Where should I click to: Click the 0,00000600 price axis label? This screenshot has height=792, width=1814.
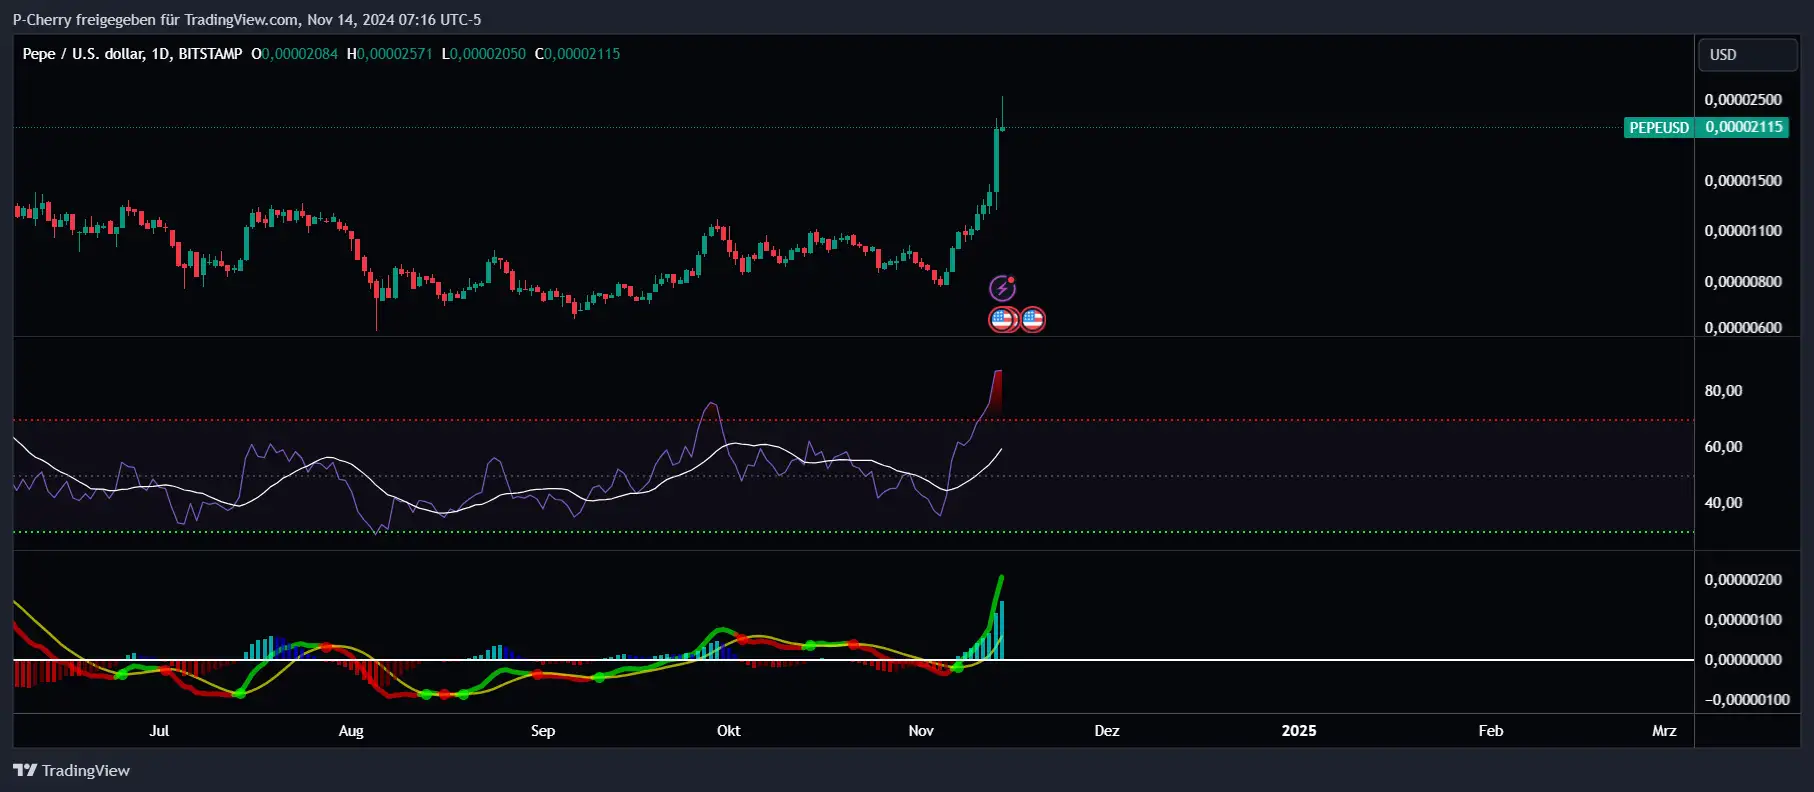1743,328
